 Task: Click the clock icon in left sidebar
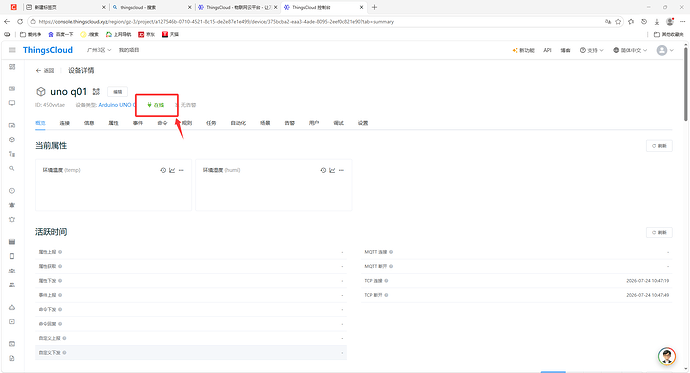pyautogui.click(x=12, y=191)
